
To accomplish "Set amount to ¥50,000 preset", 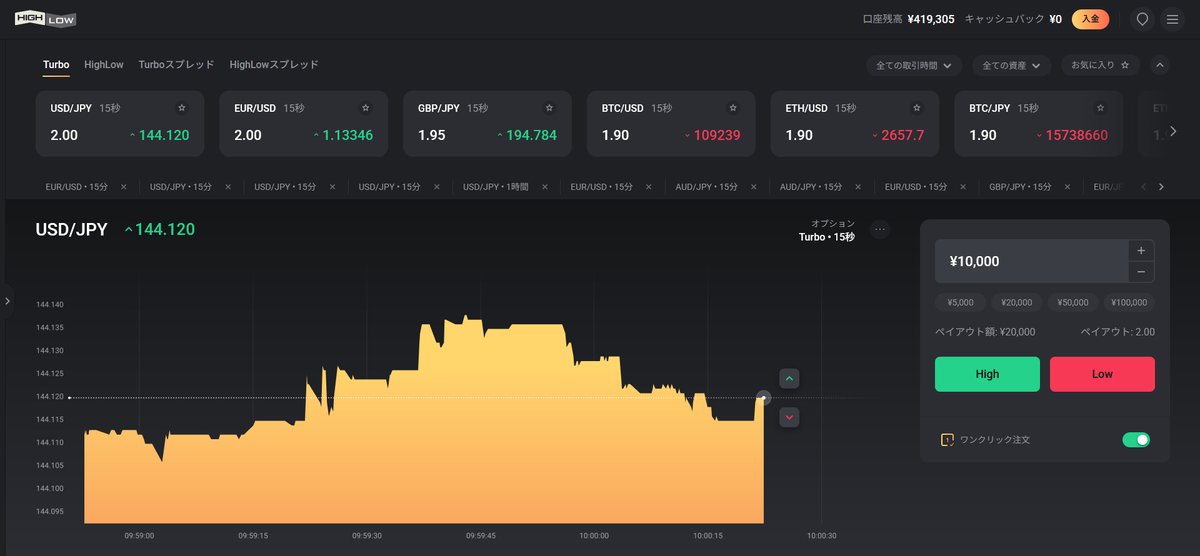I will point(1073,302).
